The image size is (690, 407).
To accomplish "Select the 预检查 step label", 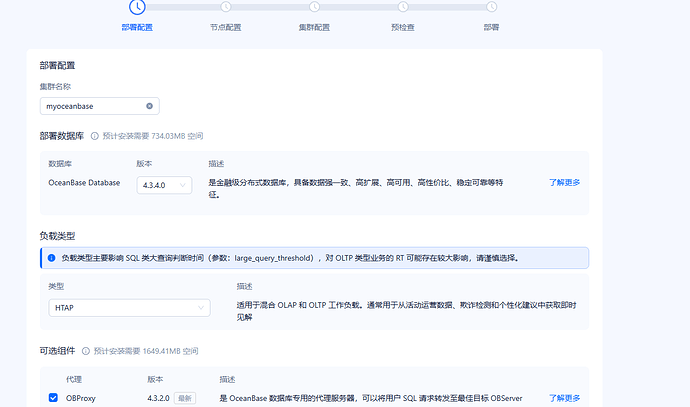I will click(x=403, y=27).
